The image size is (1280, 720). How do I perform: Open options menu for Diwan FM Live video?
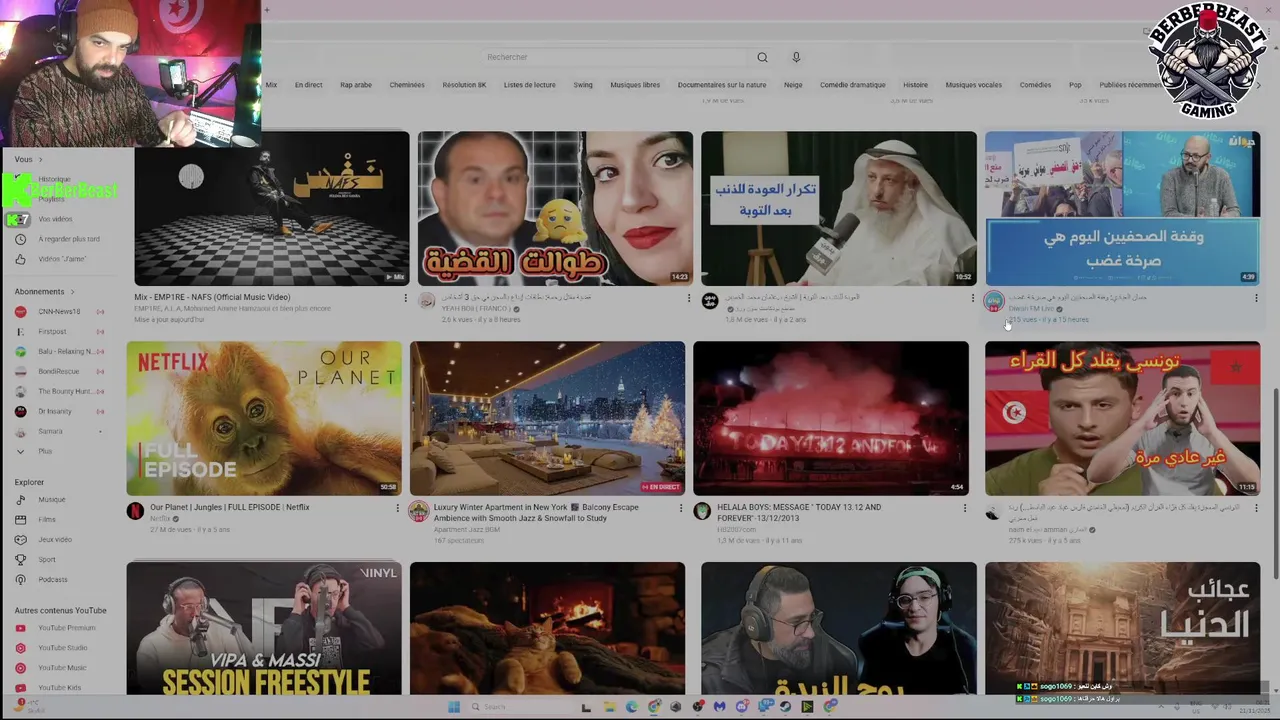point(1256,298)
